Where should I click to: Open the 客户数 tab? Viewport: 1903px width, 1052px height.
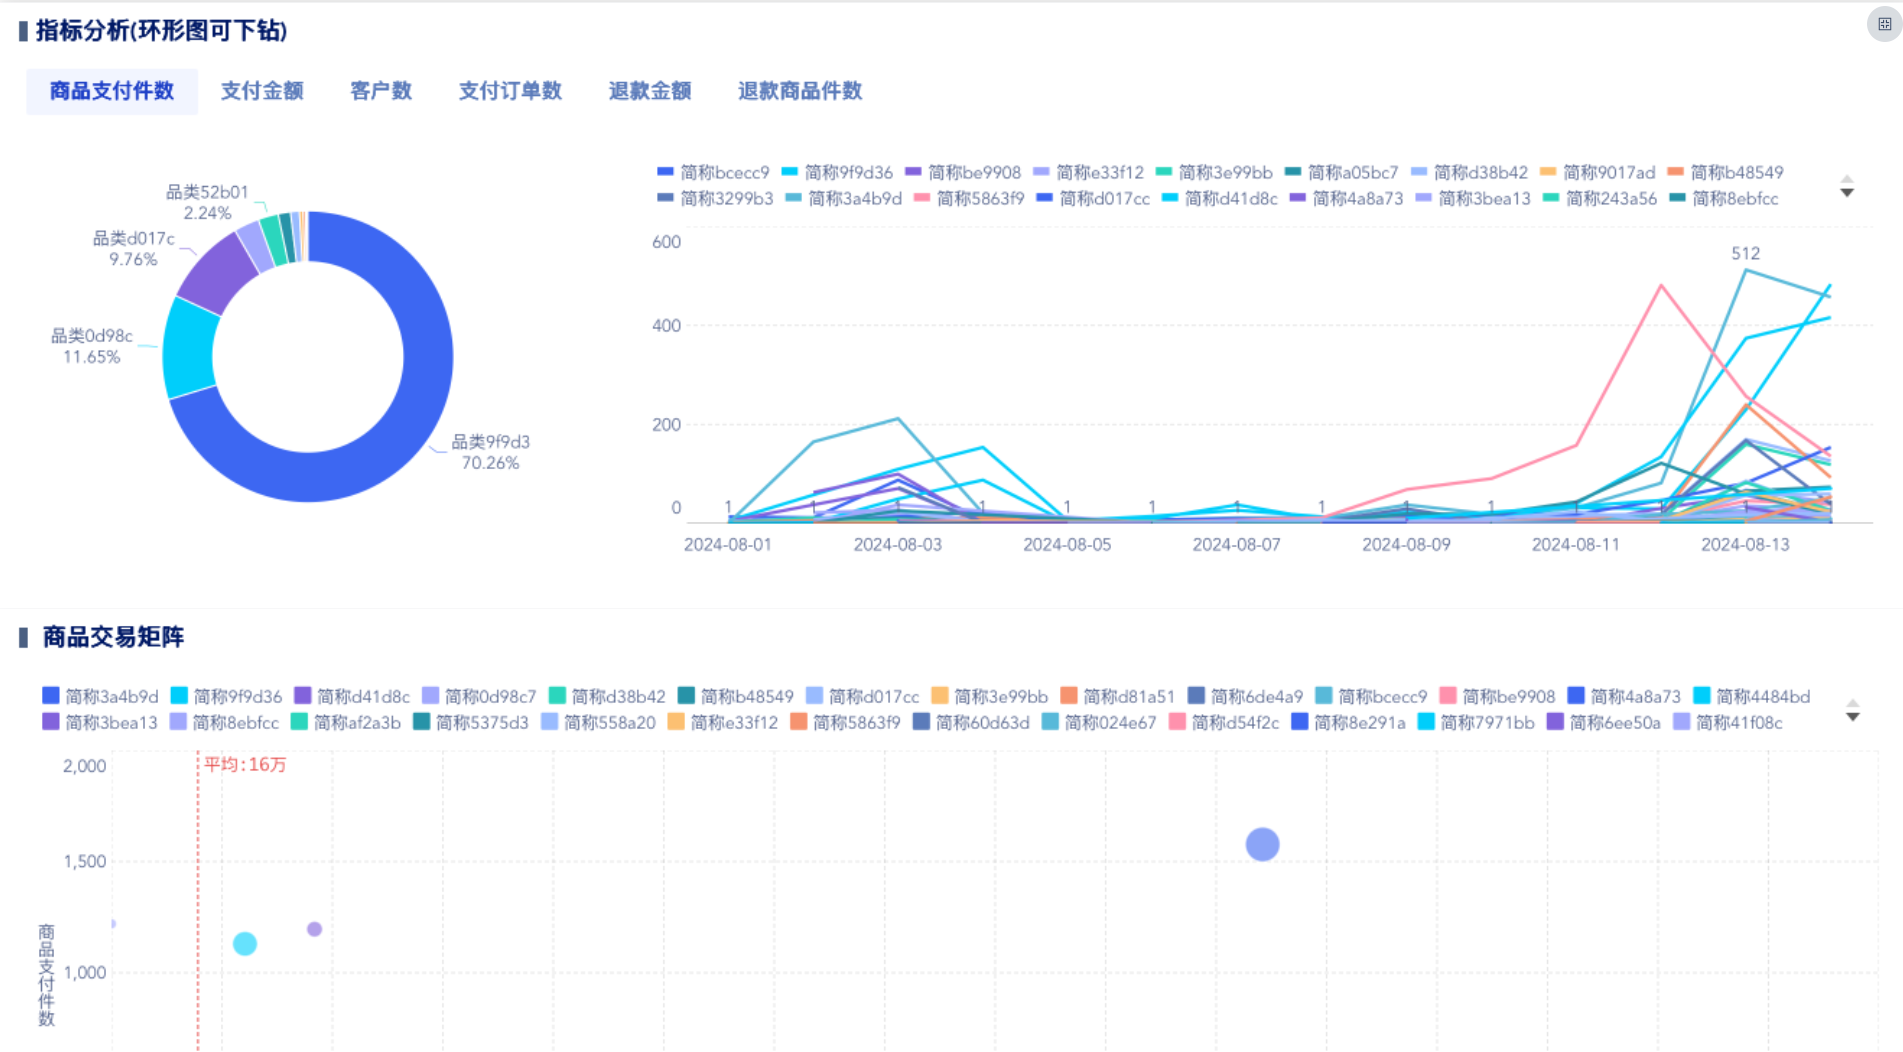(x=380, y=91)
